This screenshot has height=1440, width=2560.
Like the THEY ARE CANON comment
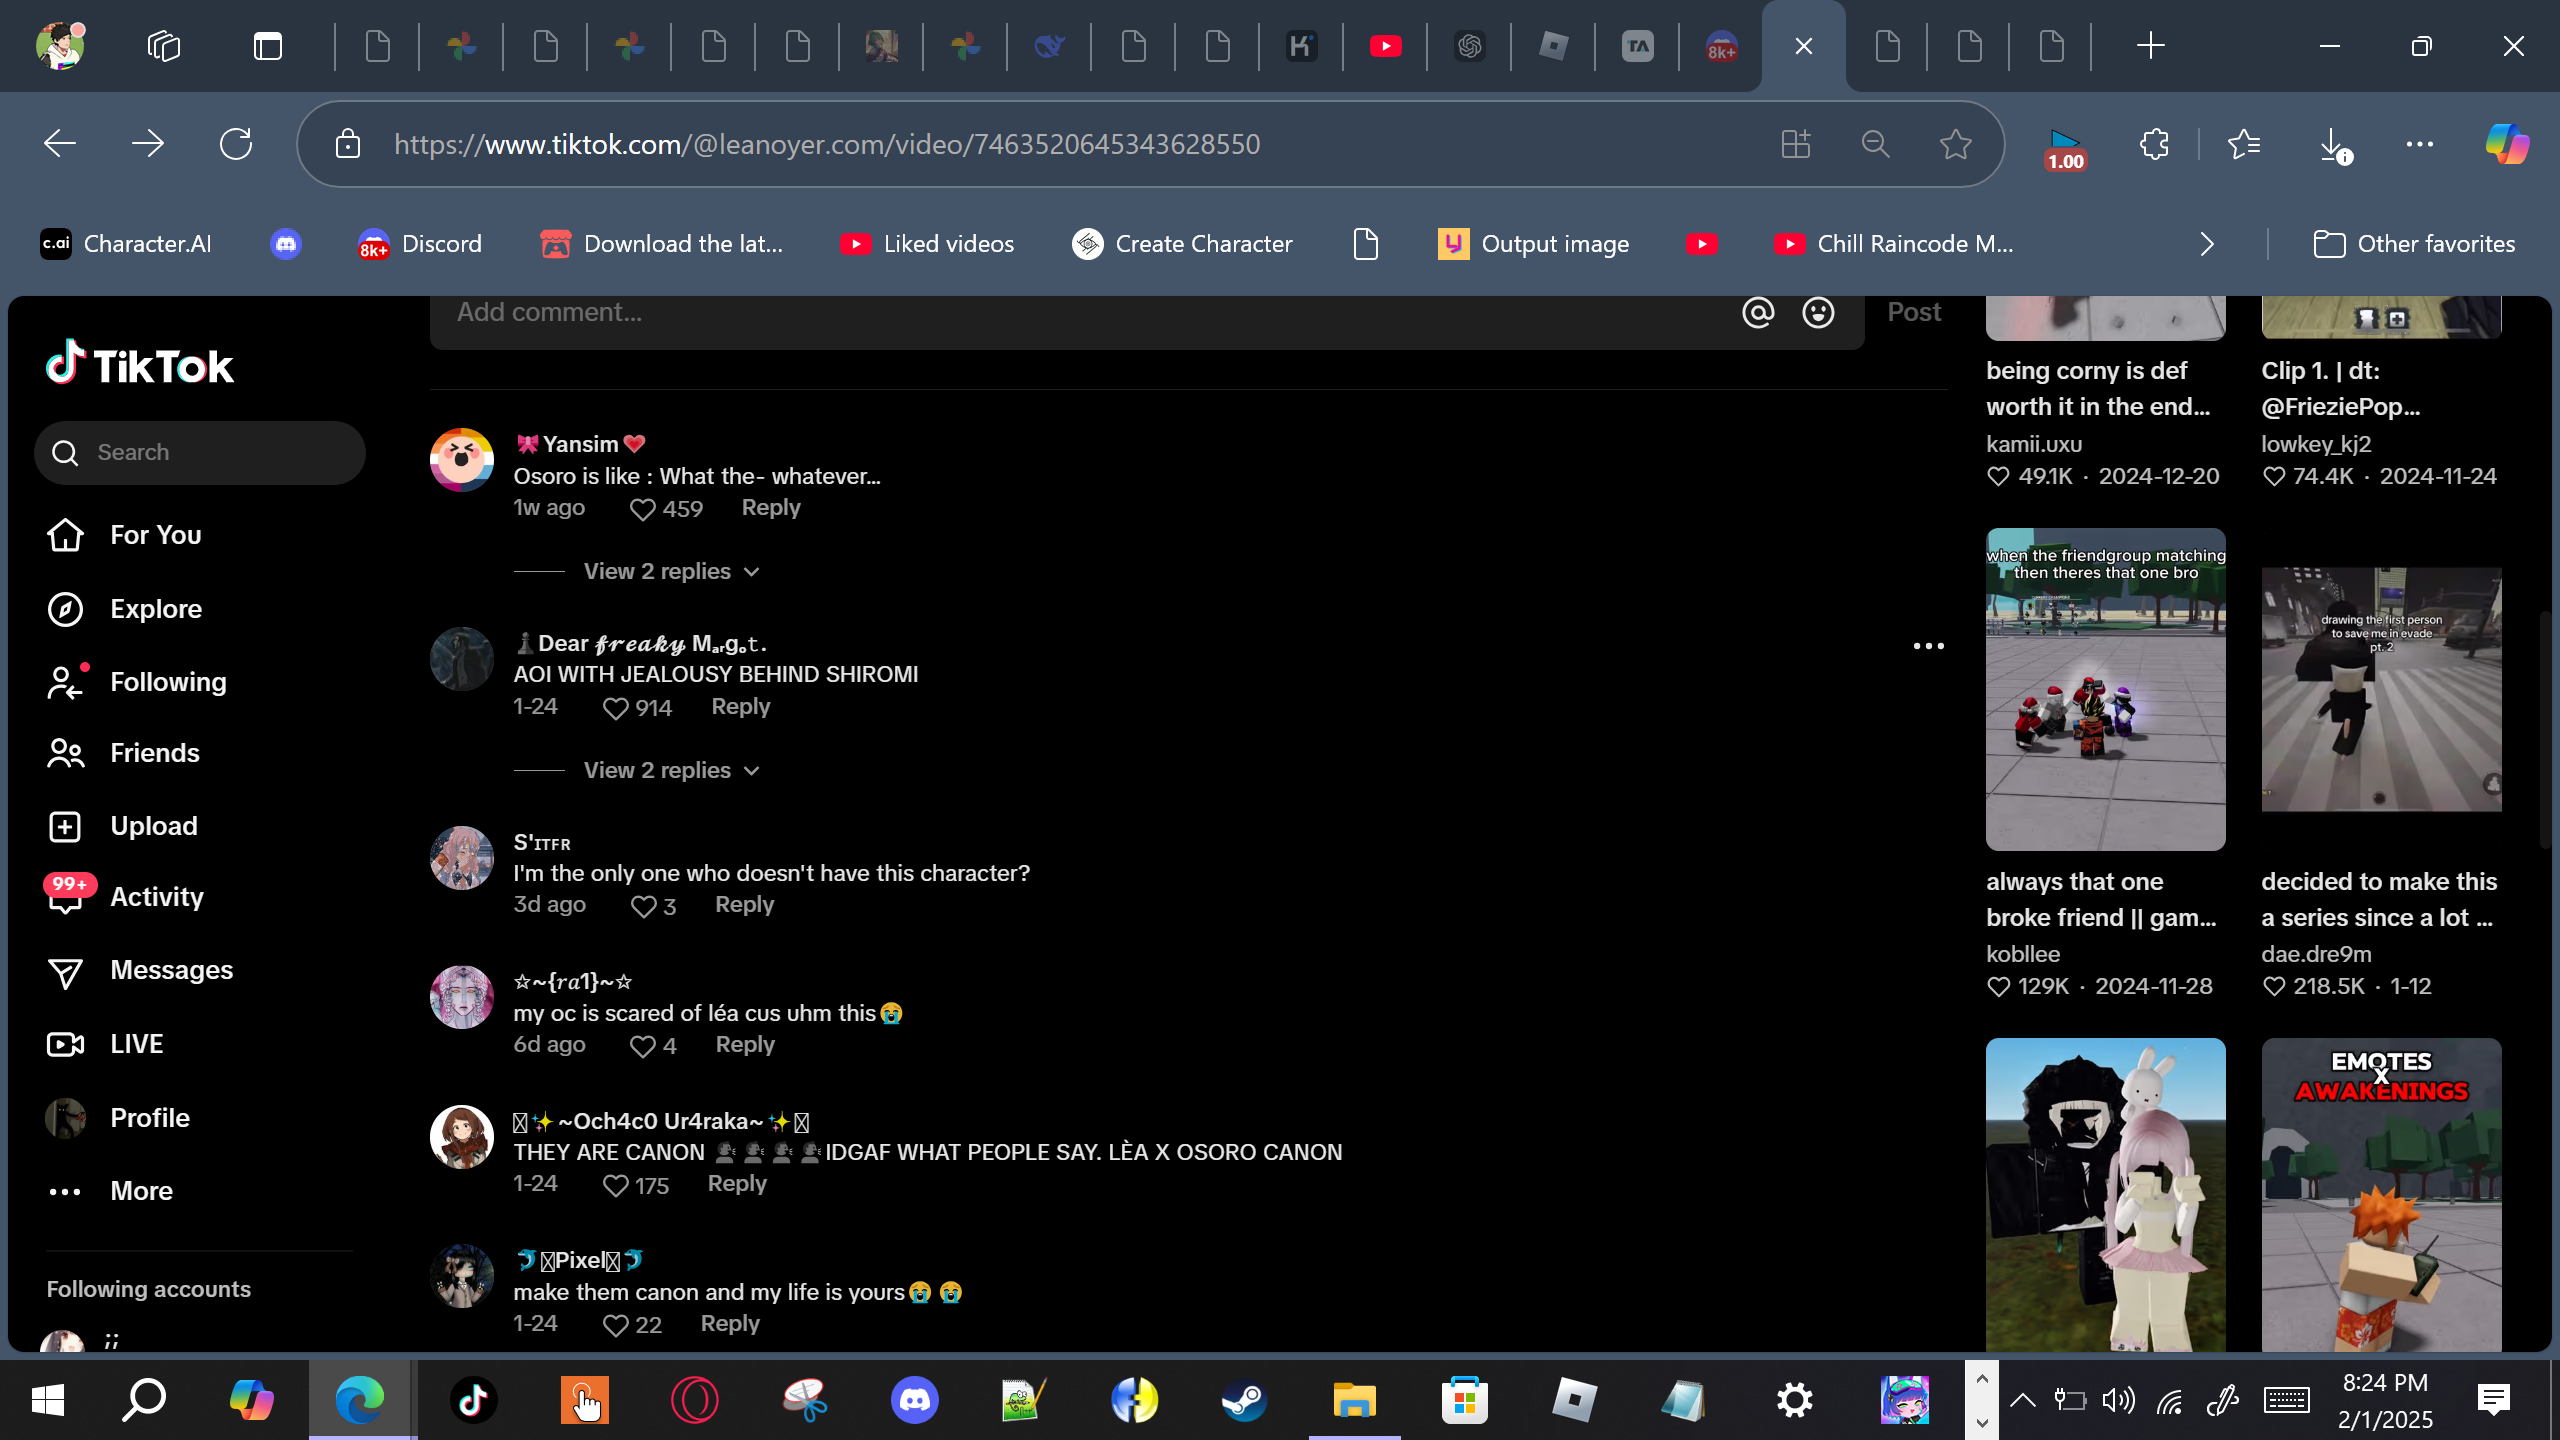(x=616, y=1186)
